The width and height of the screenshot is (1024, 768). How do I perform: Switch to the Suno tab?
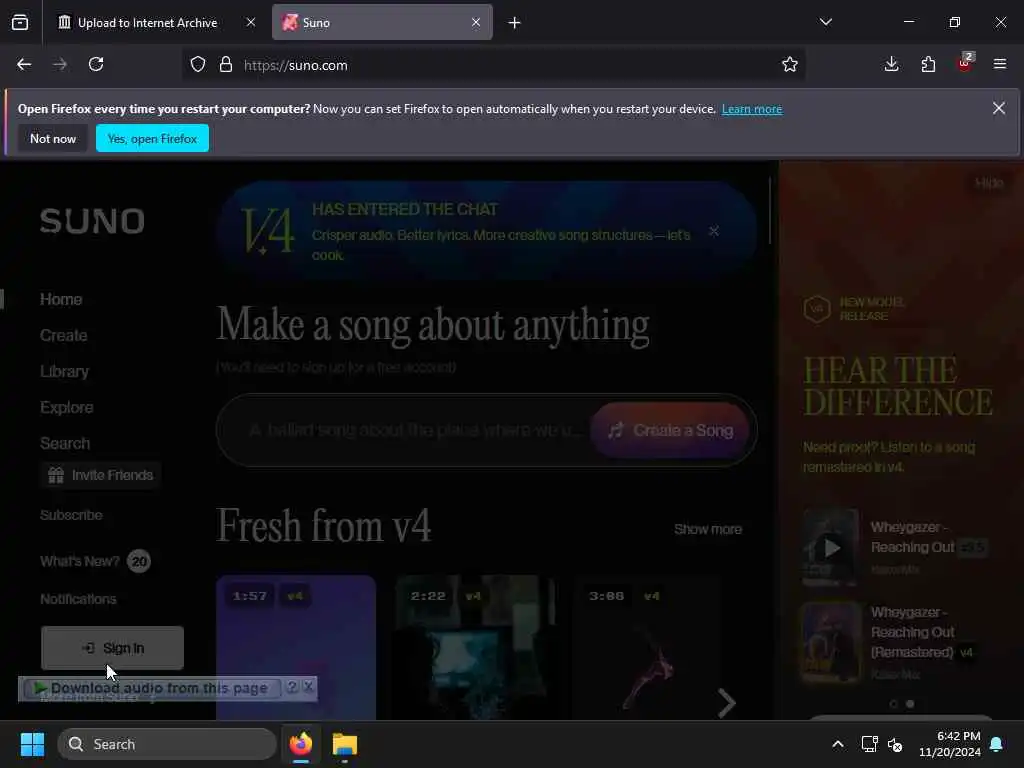pyautogui.click(x=382, y=23)
